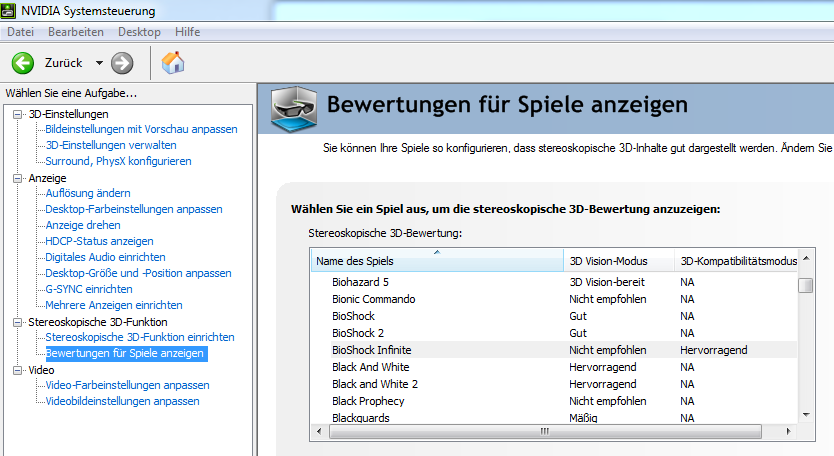Click the horizontal scroll right arrow
The image size is (834, 456).
click(788, 432)
